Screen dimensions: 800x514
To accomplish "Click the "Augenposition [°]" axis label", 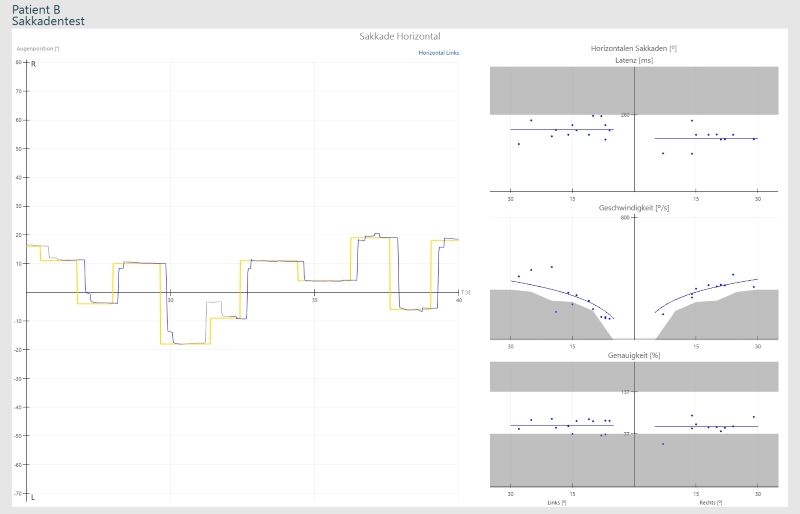I will pos(38,48).
